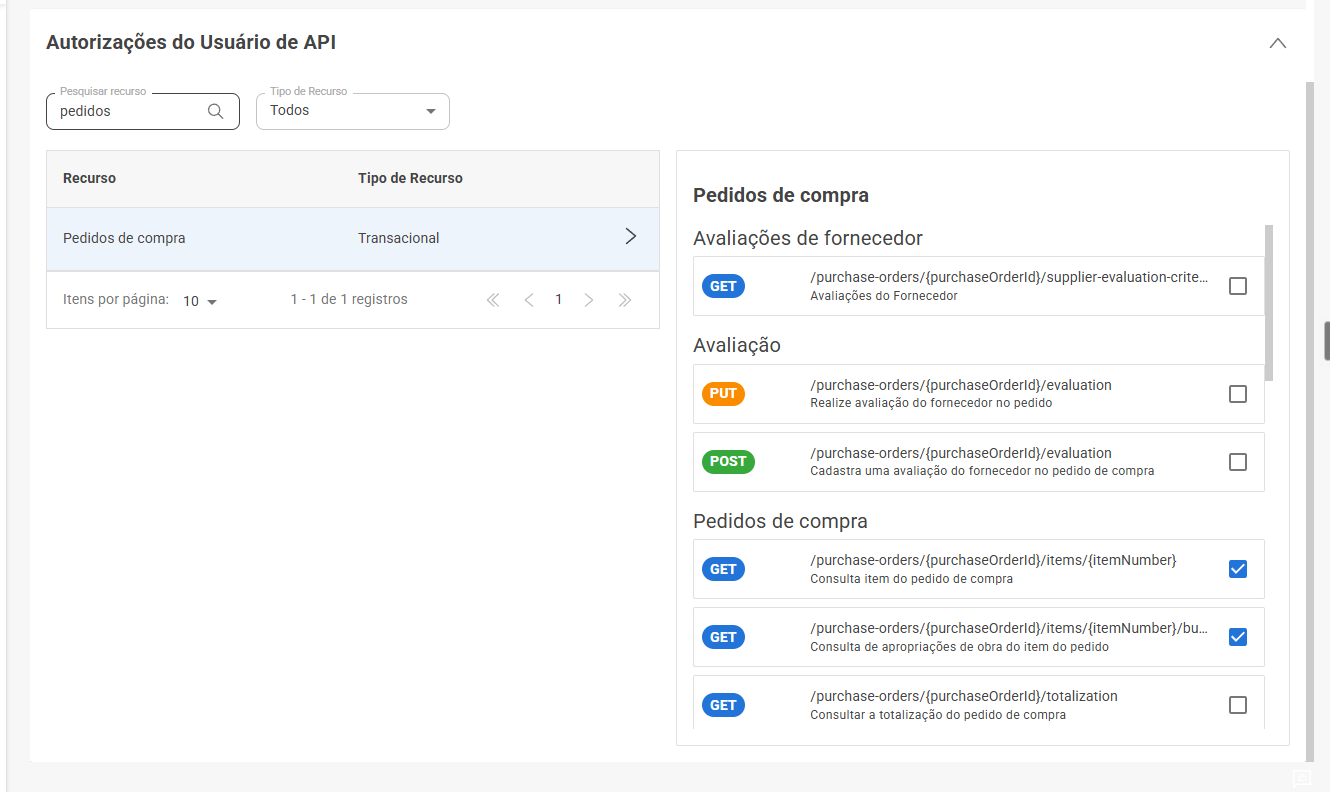Select page number 1 in pagination

tap(559, 300)
